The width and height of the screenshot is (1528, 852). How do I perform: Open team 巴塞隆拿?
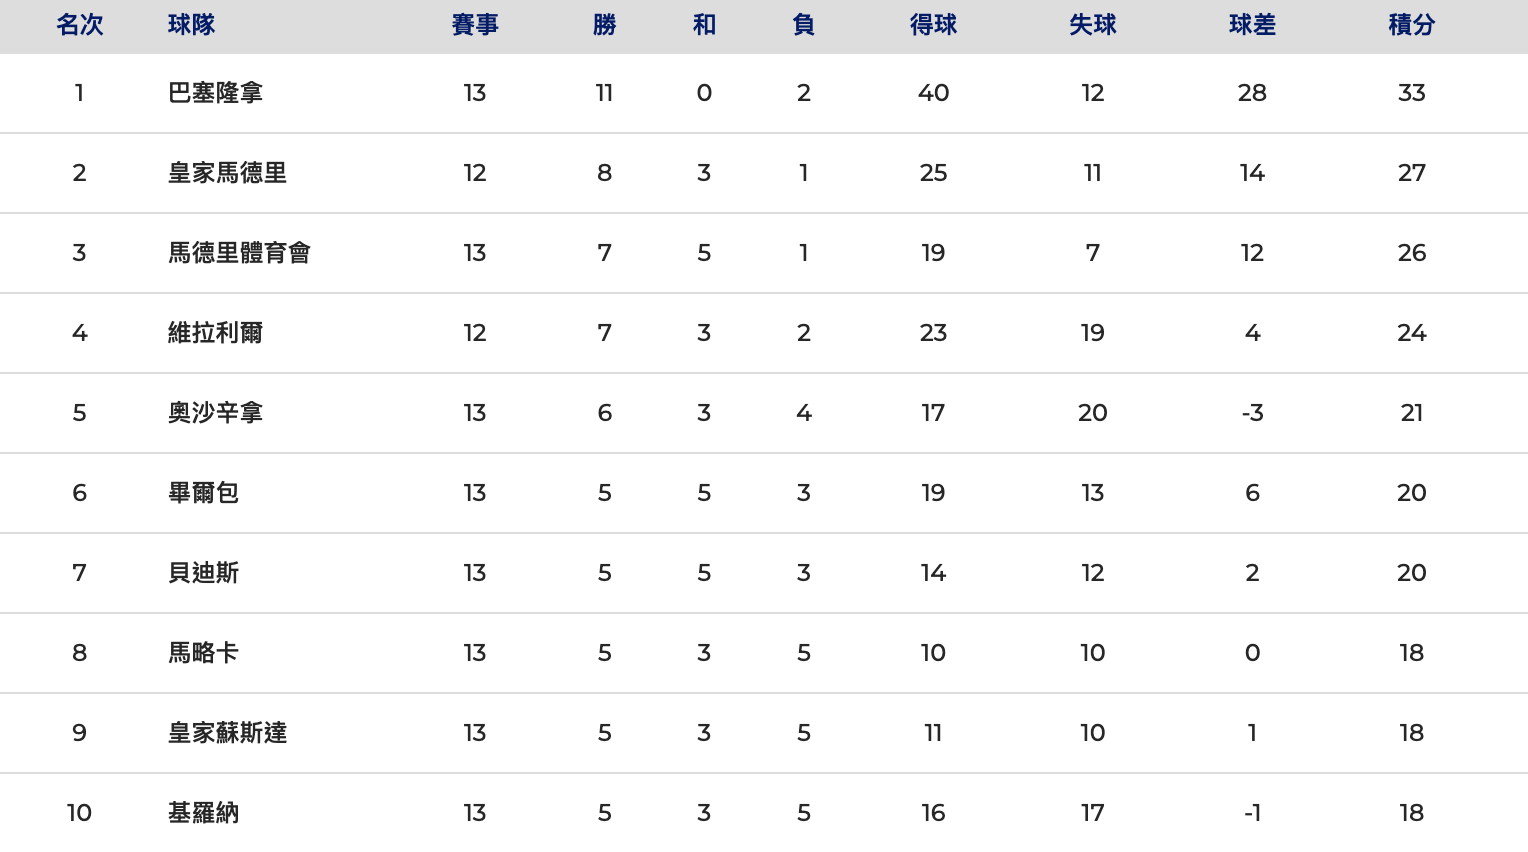tap(215, 93)
